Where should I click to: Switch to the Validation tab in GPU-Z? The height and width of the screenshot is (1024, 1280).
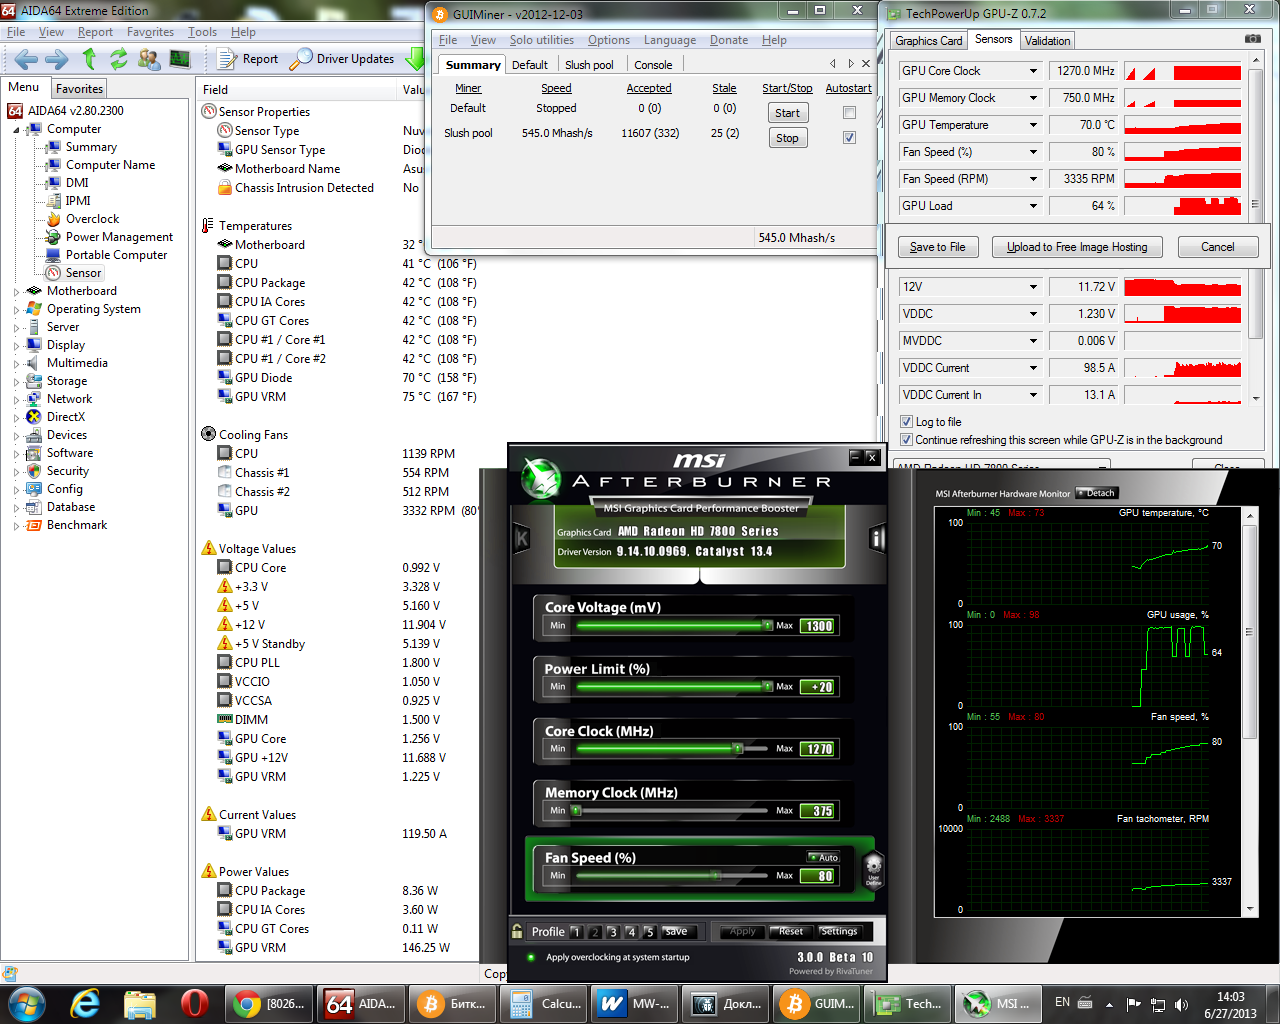pyautogui.click(x=1047, y=41)
